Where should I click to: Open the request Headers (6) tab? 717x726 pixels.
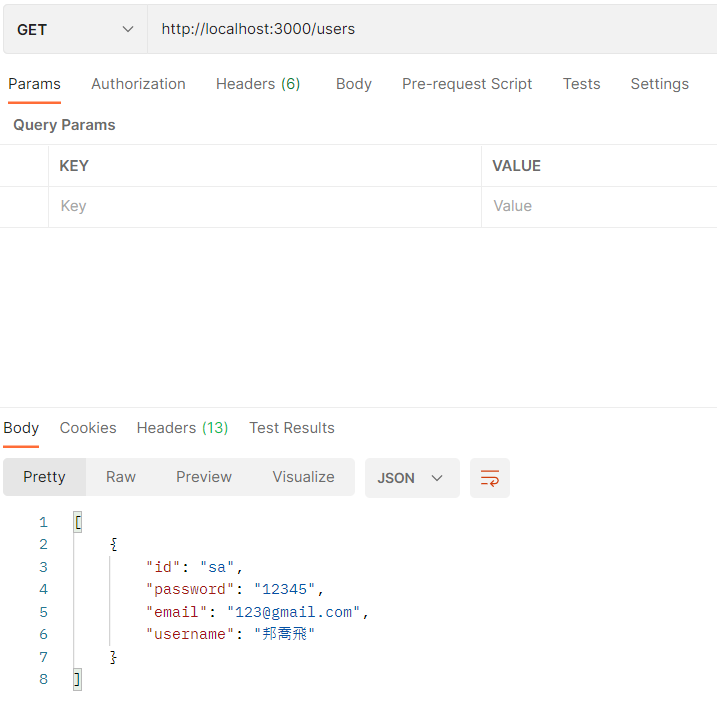coord(258,84)
